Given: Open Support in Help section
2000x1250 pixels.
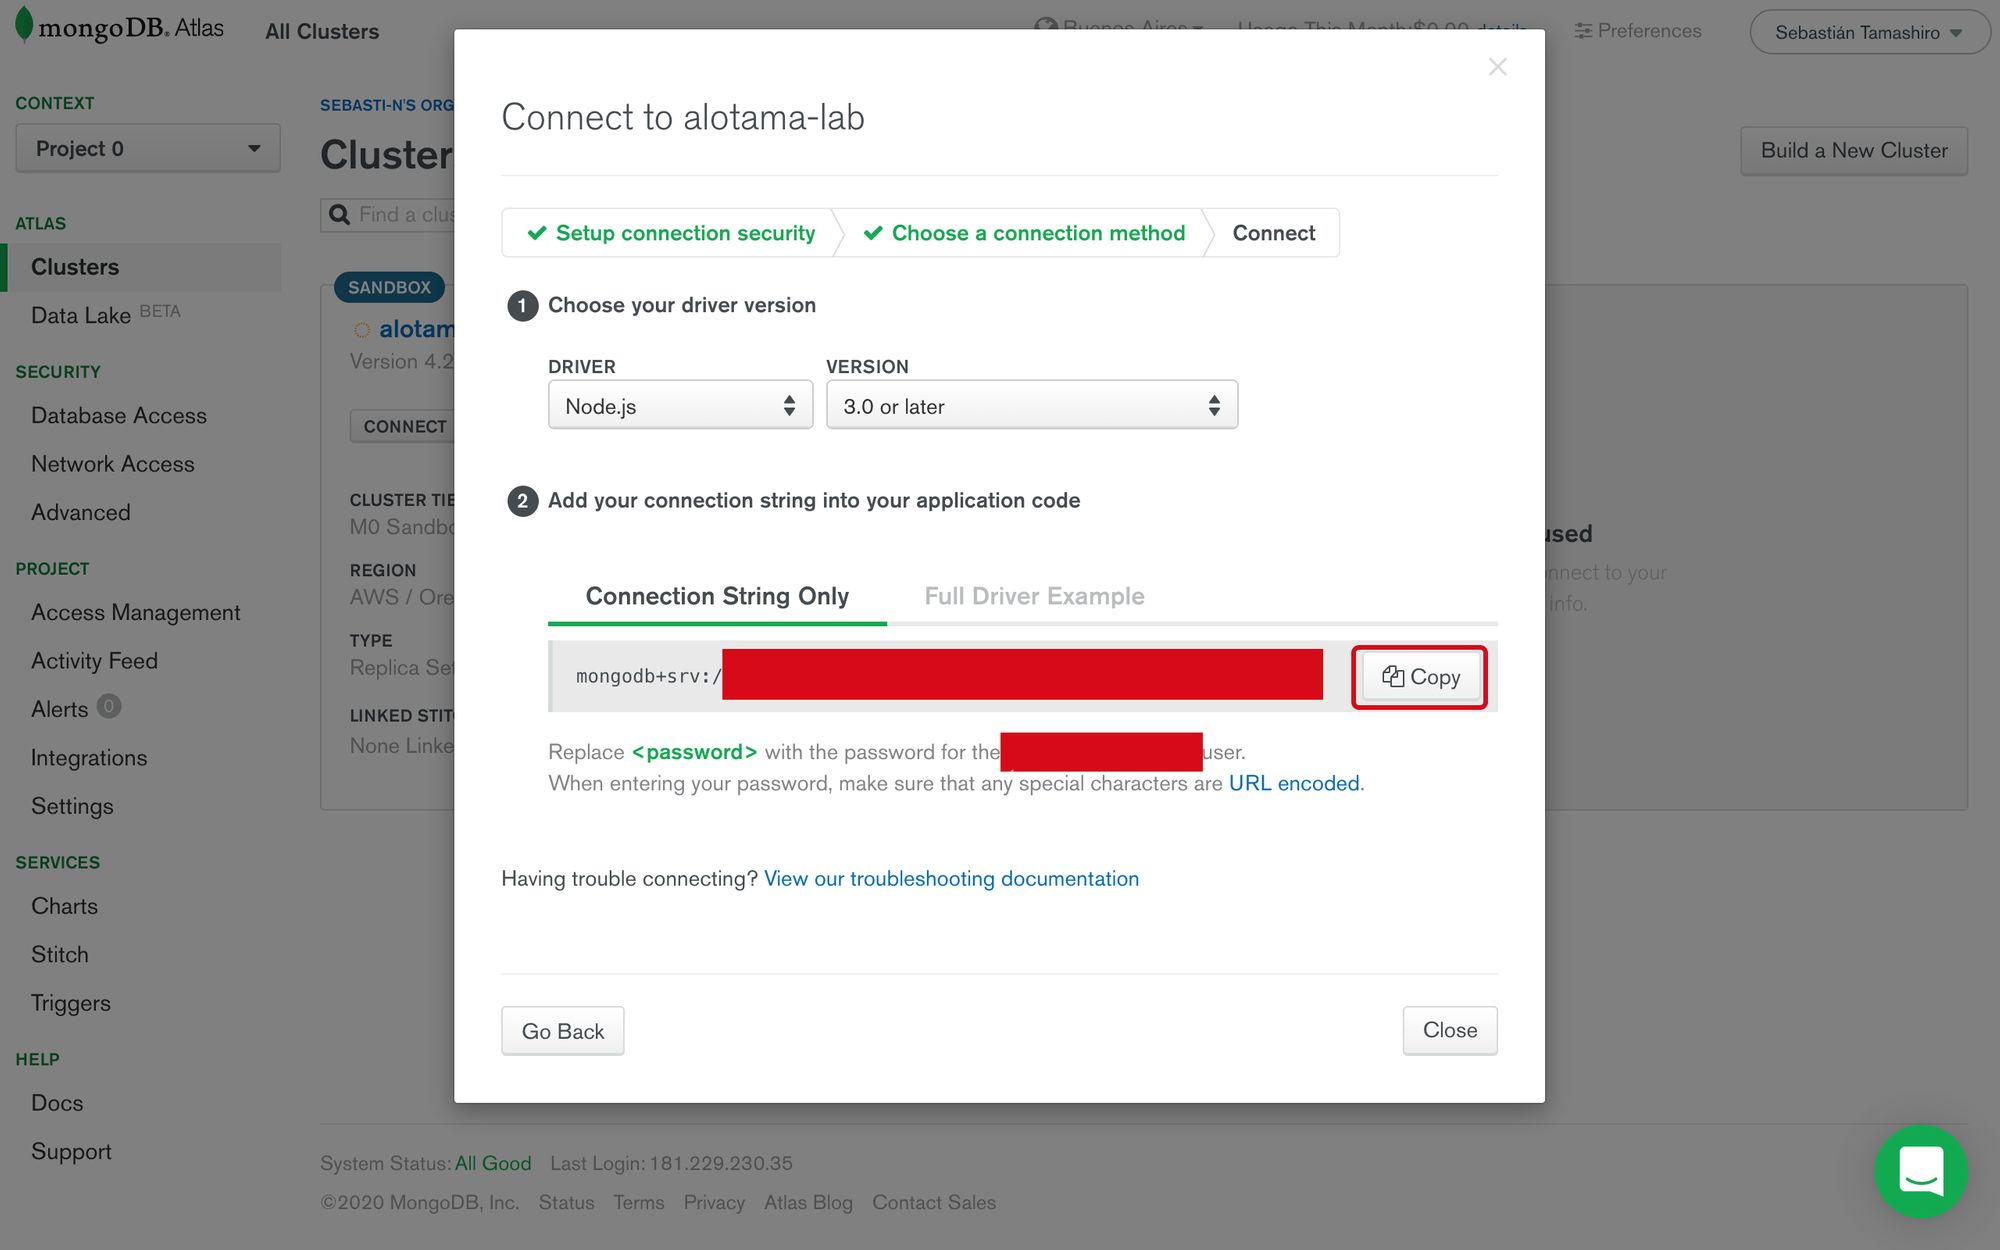Looking at the screenshot, I should (71, 1151).
